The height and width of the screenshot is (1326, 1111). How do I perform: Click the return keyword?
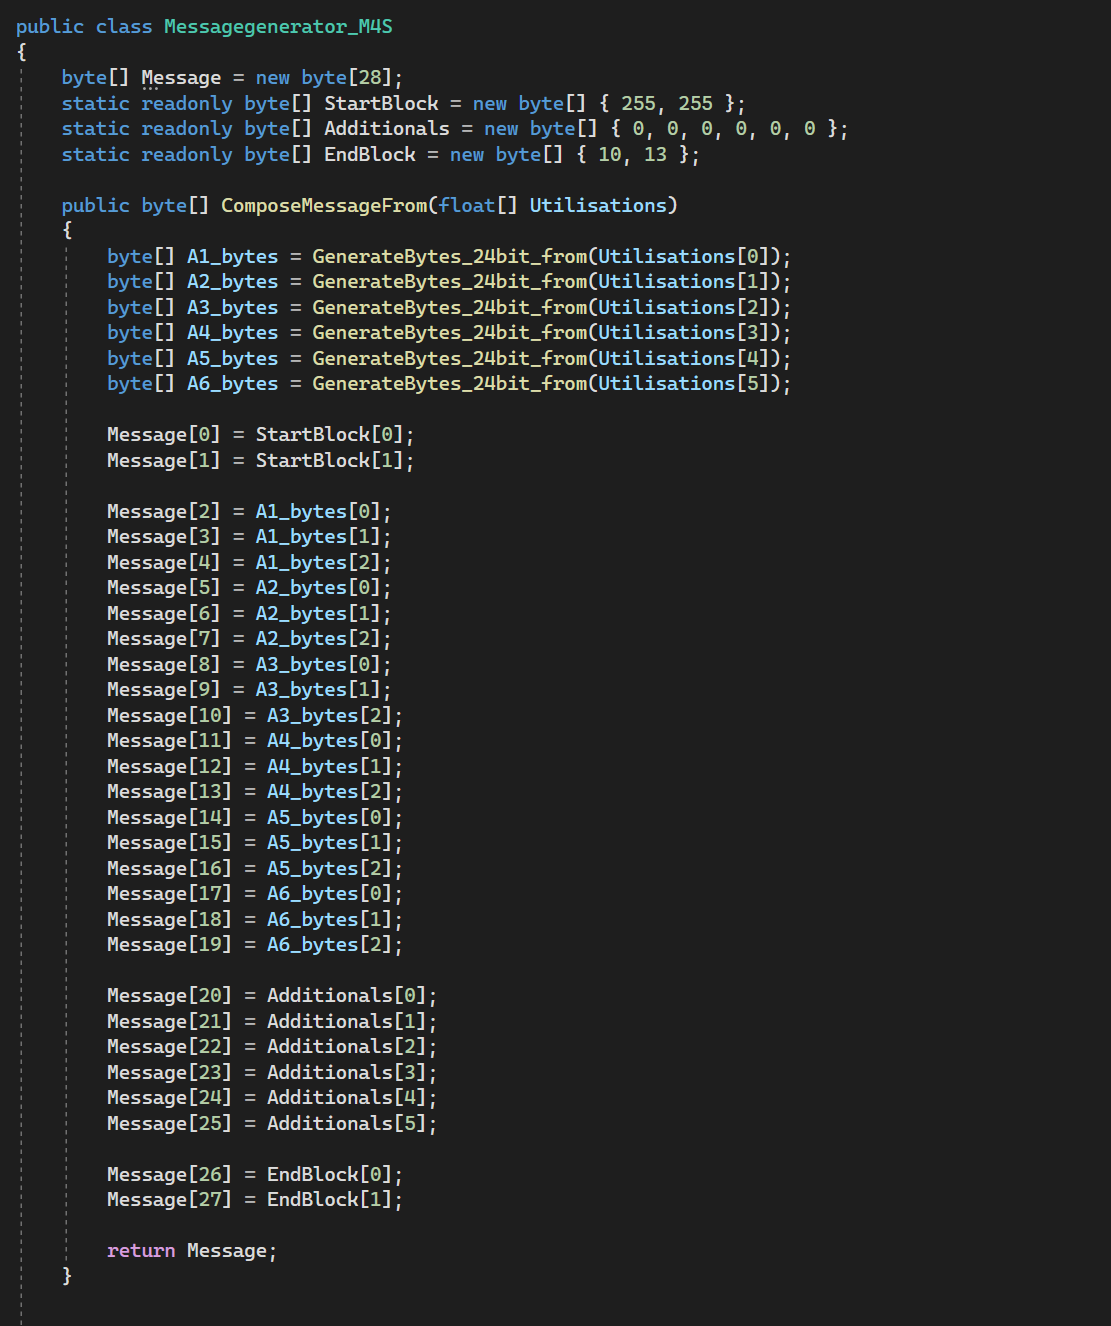point(141,1251)
